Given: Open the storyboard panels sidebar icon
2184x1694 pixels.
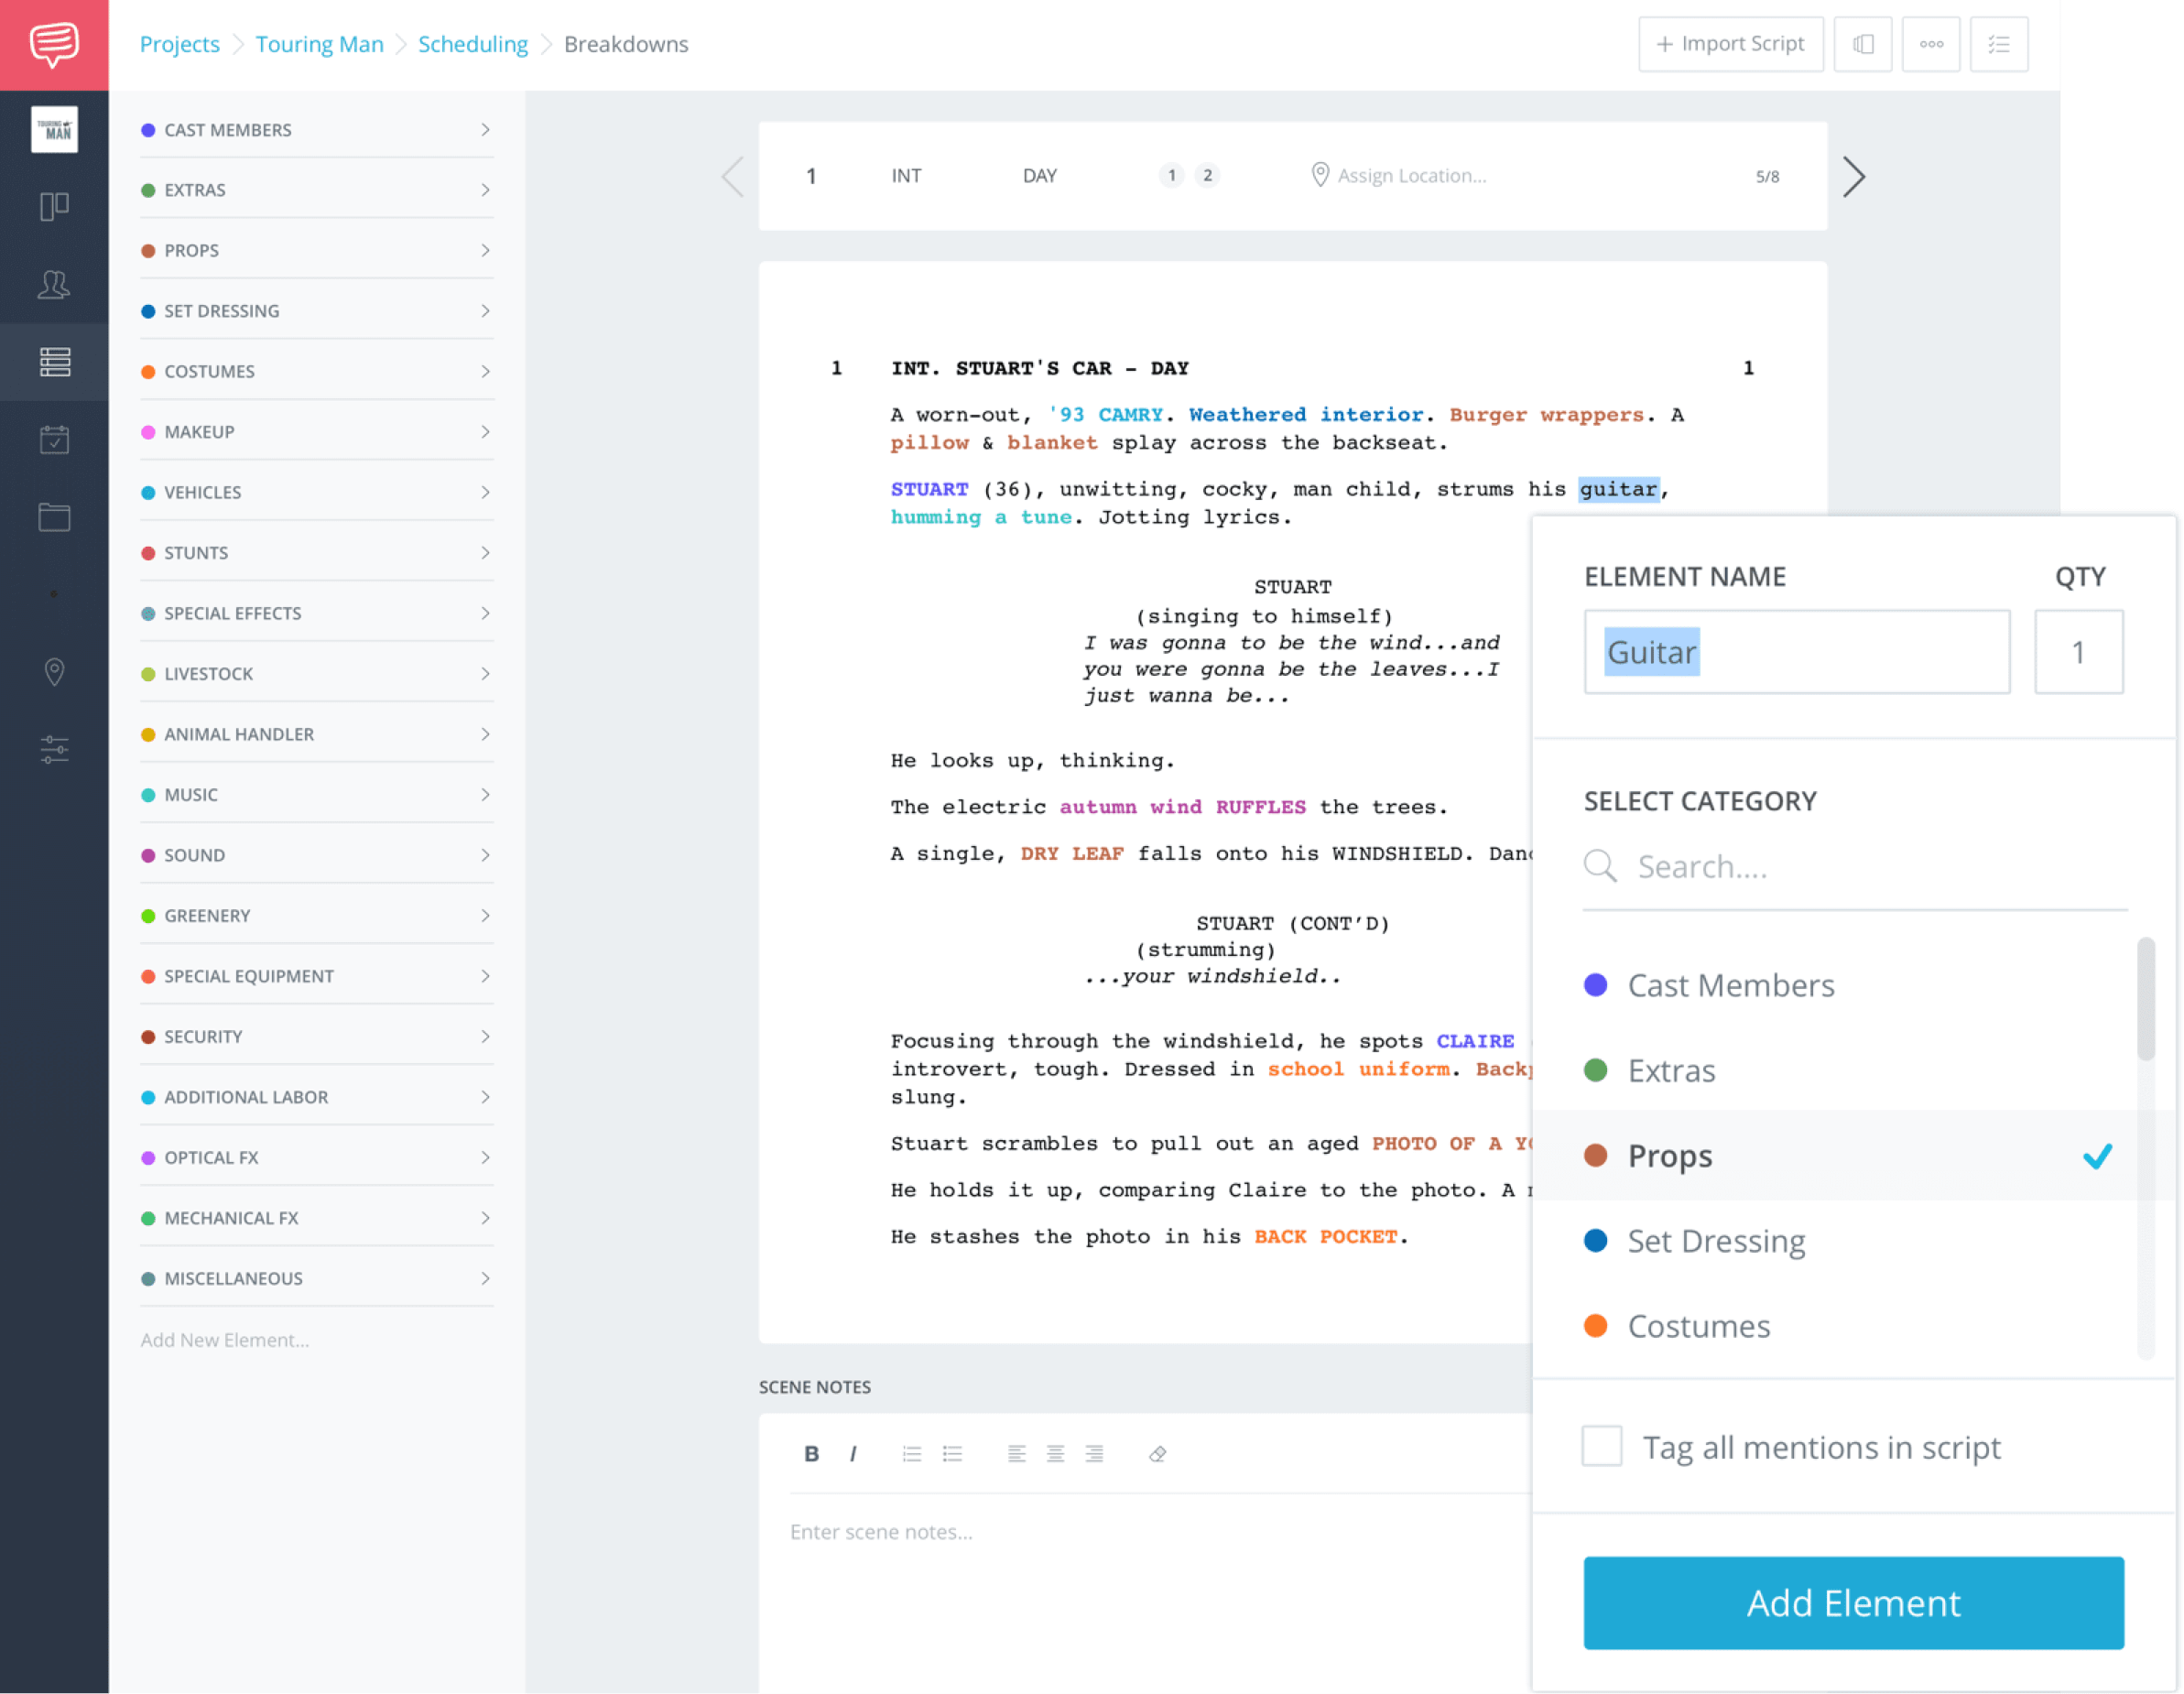Looking at the screenshot, I should [x=54, y=207].
